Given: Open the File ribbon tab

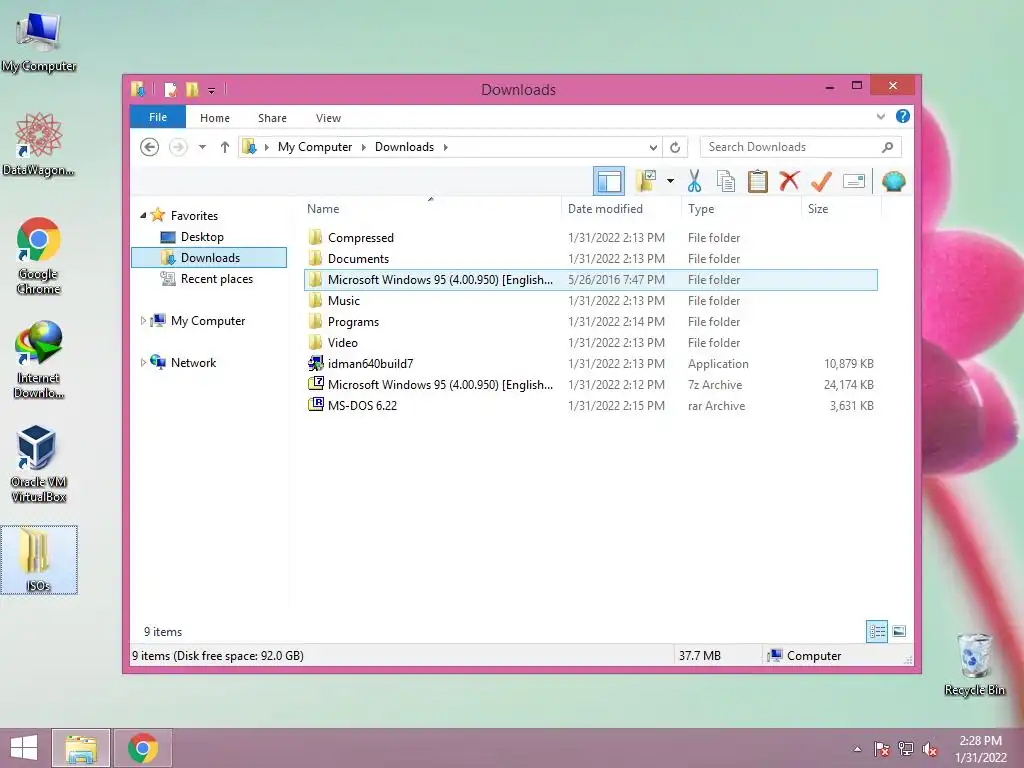Looking at the screenshot, I should 158,118.
